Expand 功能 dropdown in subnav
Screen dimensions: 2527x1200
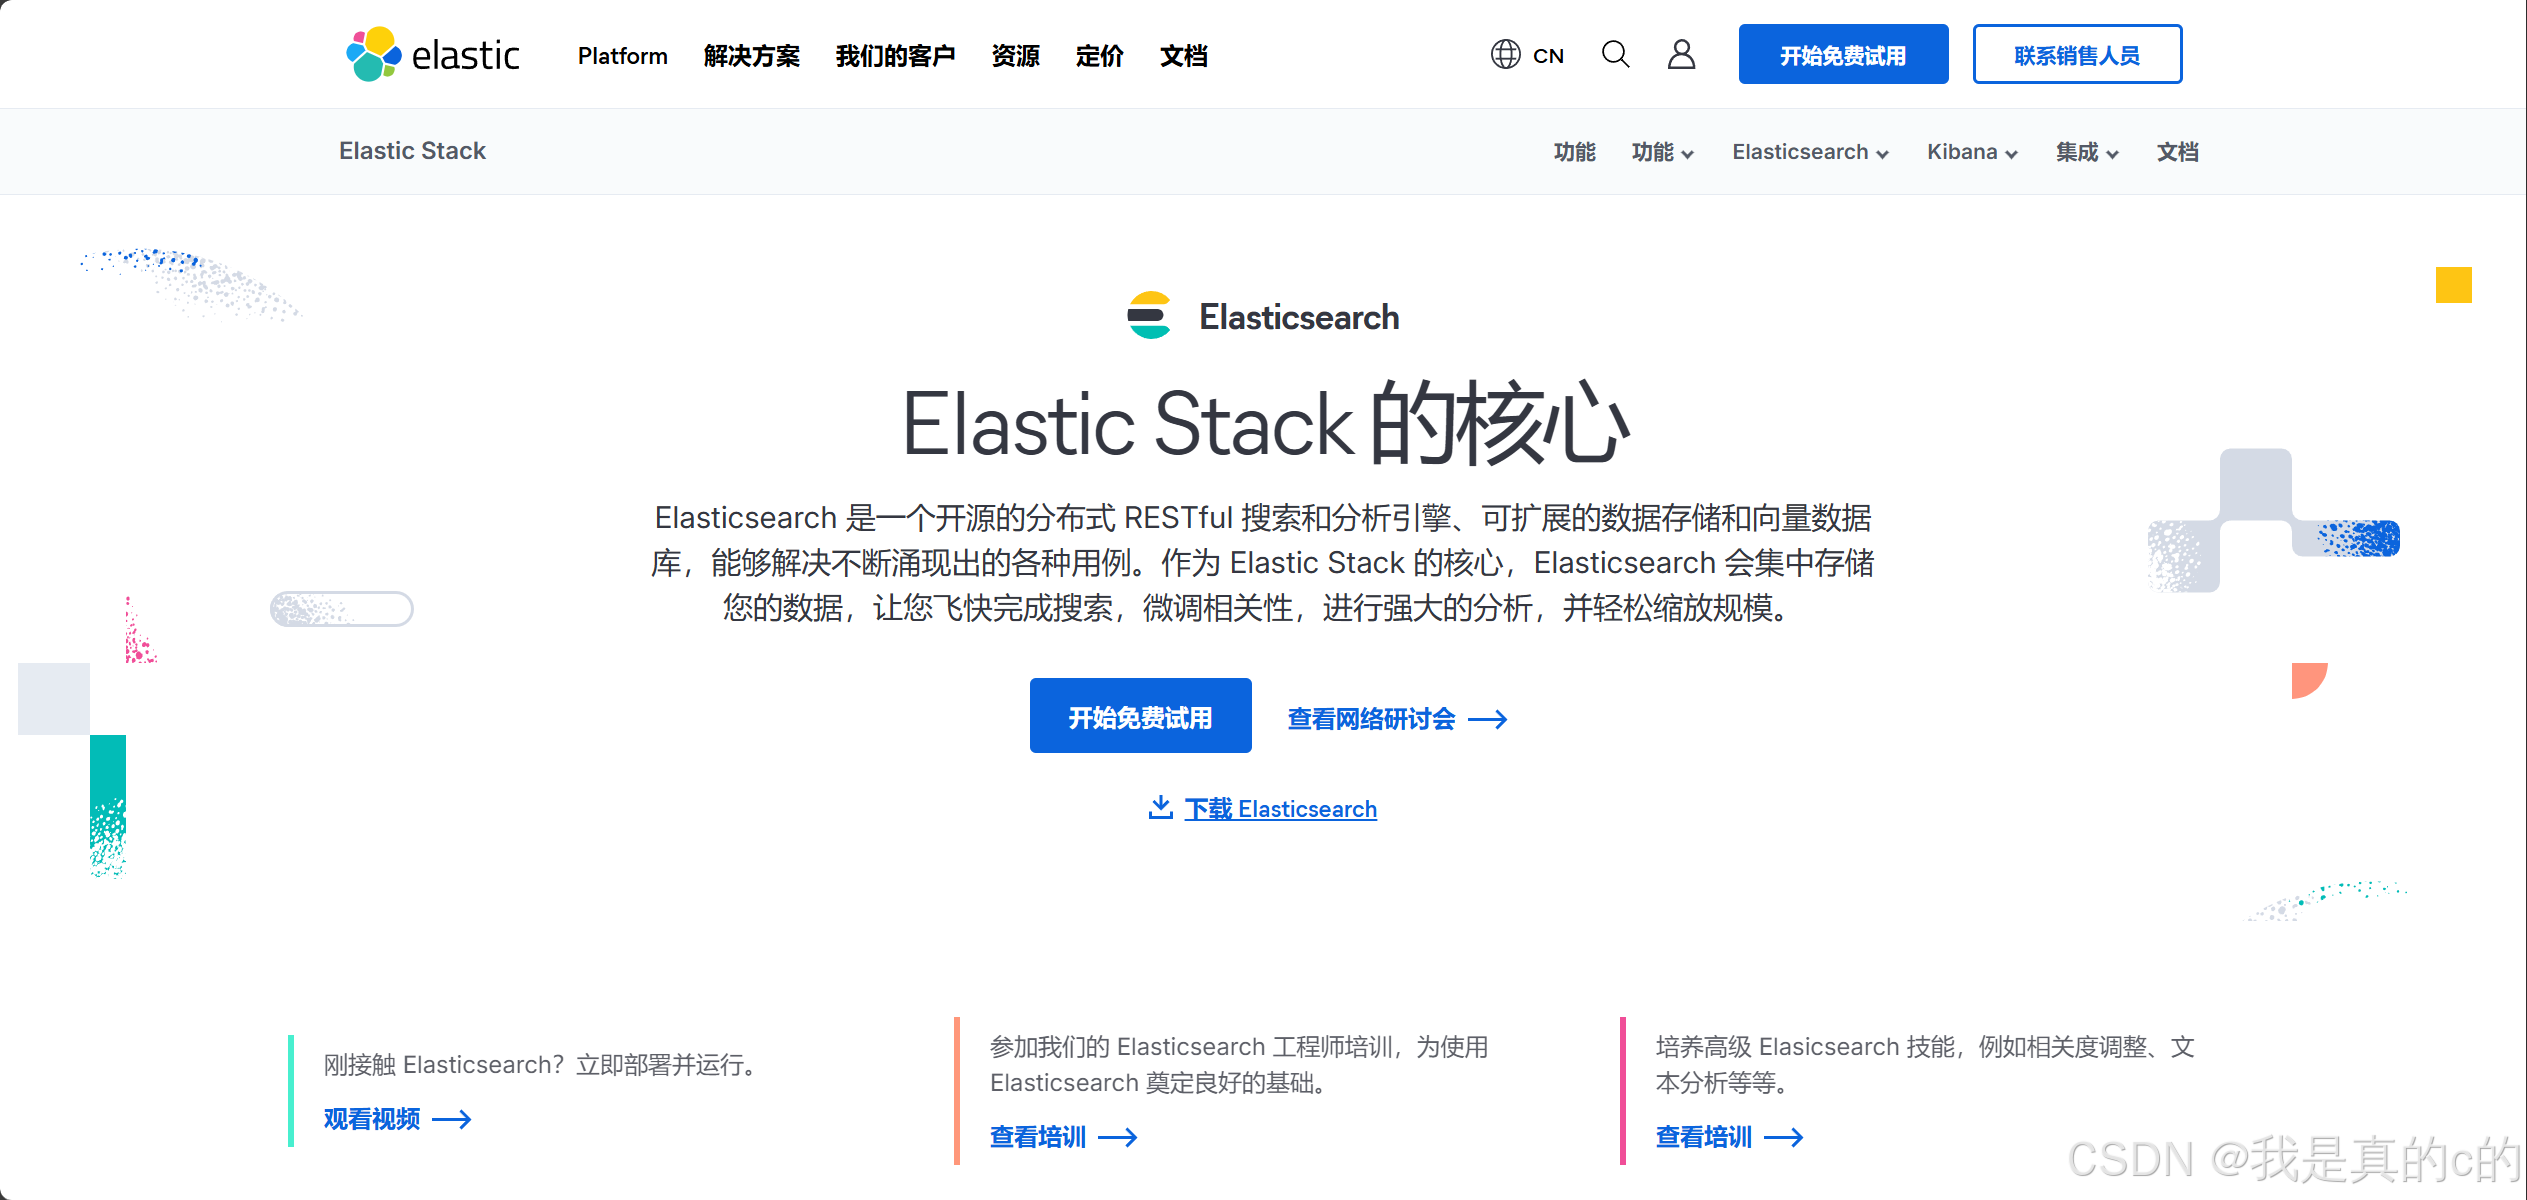click(1662, 152)
